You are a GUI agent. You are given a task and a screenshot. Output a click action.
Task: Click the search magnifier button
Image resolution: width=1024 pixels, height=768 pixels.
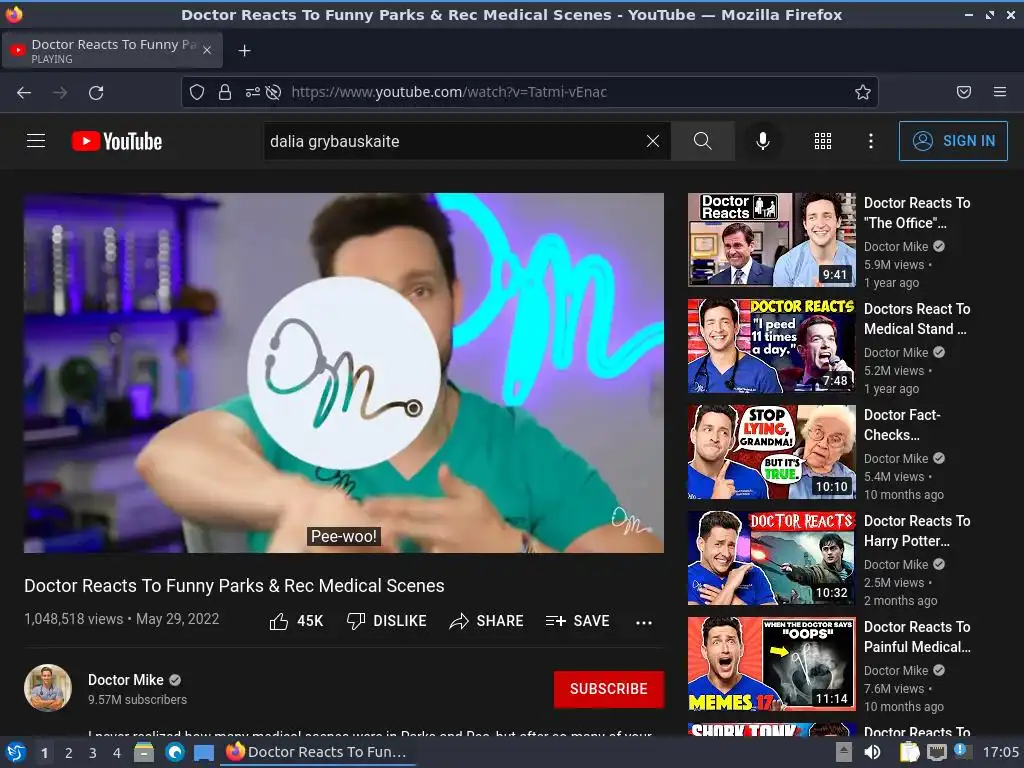point(703,141)
